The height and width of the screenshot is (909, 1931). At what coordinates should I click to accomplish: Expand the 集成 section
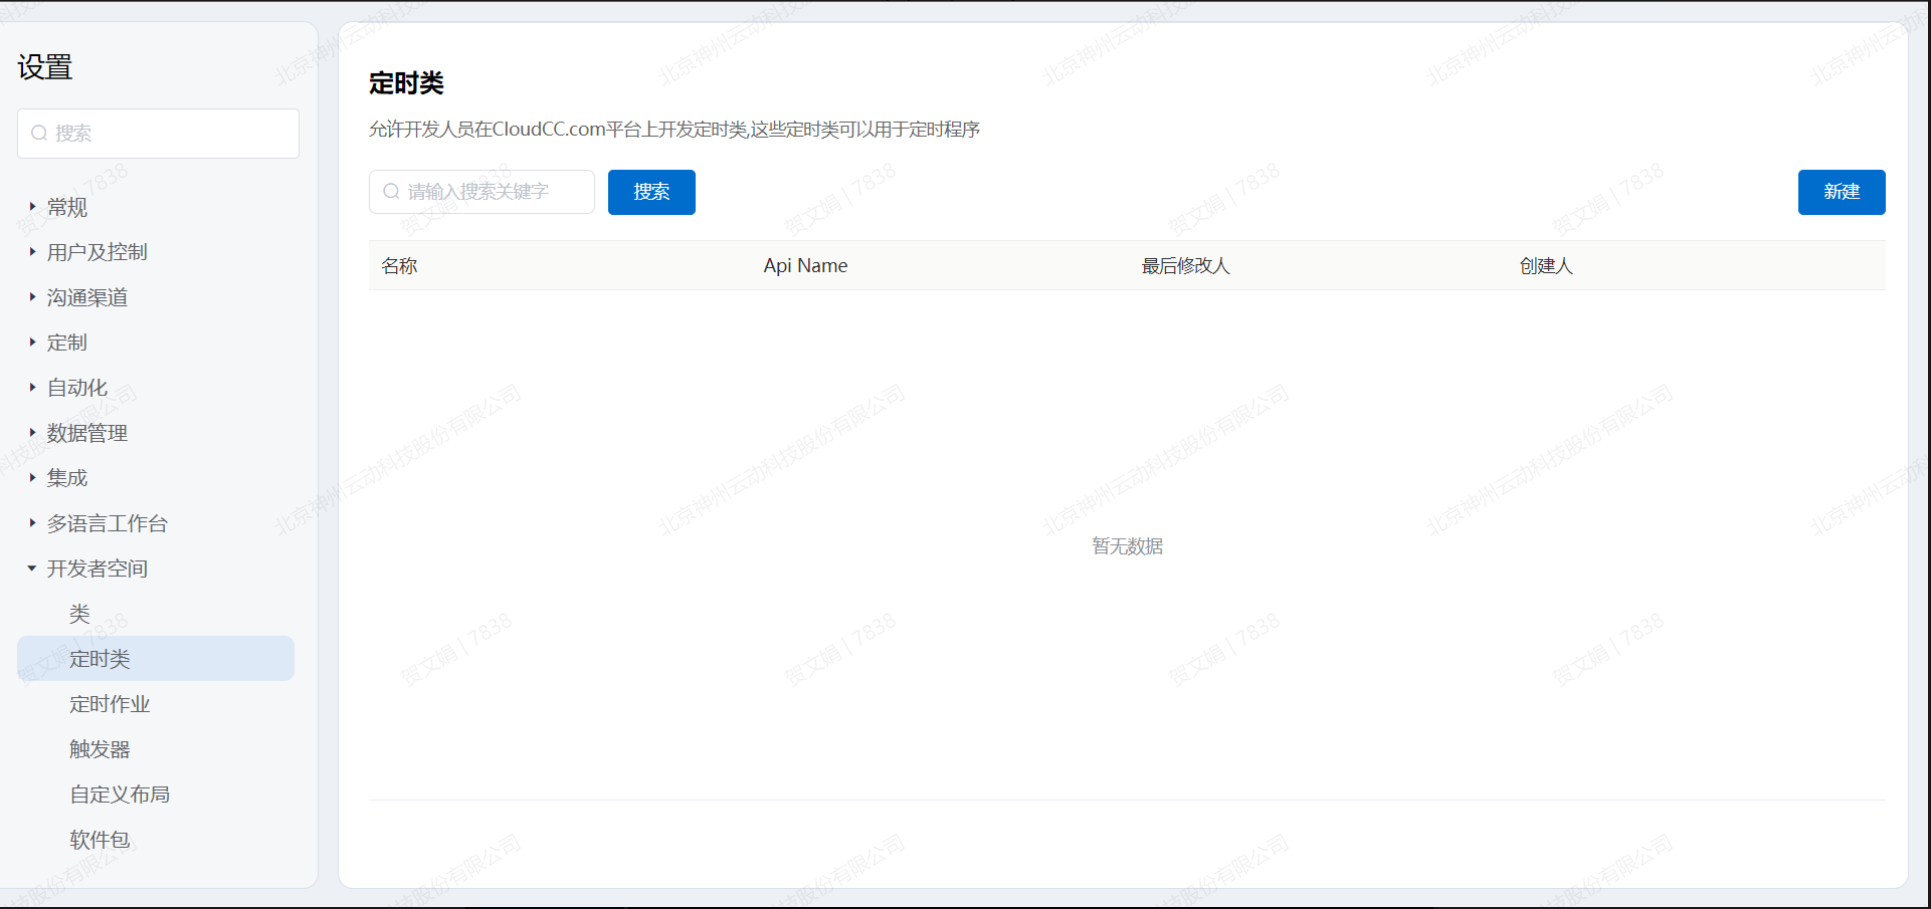point(32,478)
